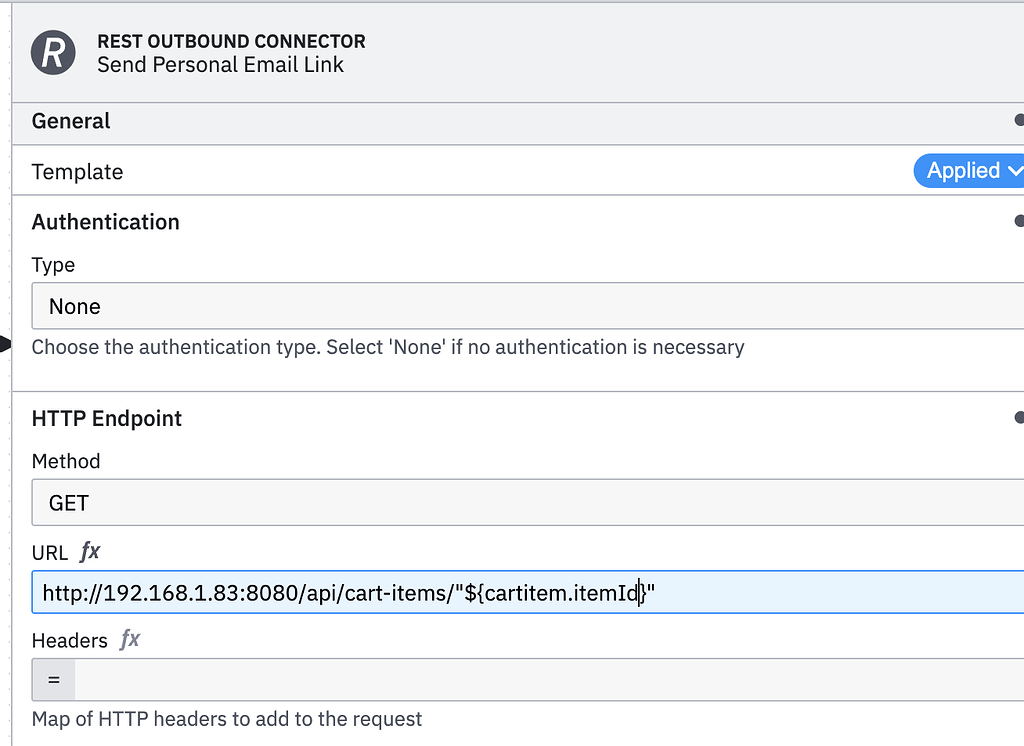Collapse the General section

tap(70, 121)
